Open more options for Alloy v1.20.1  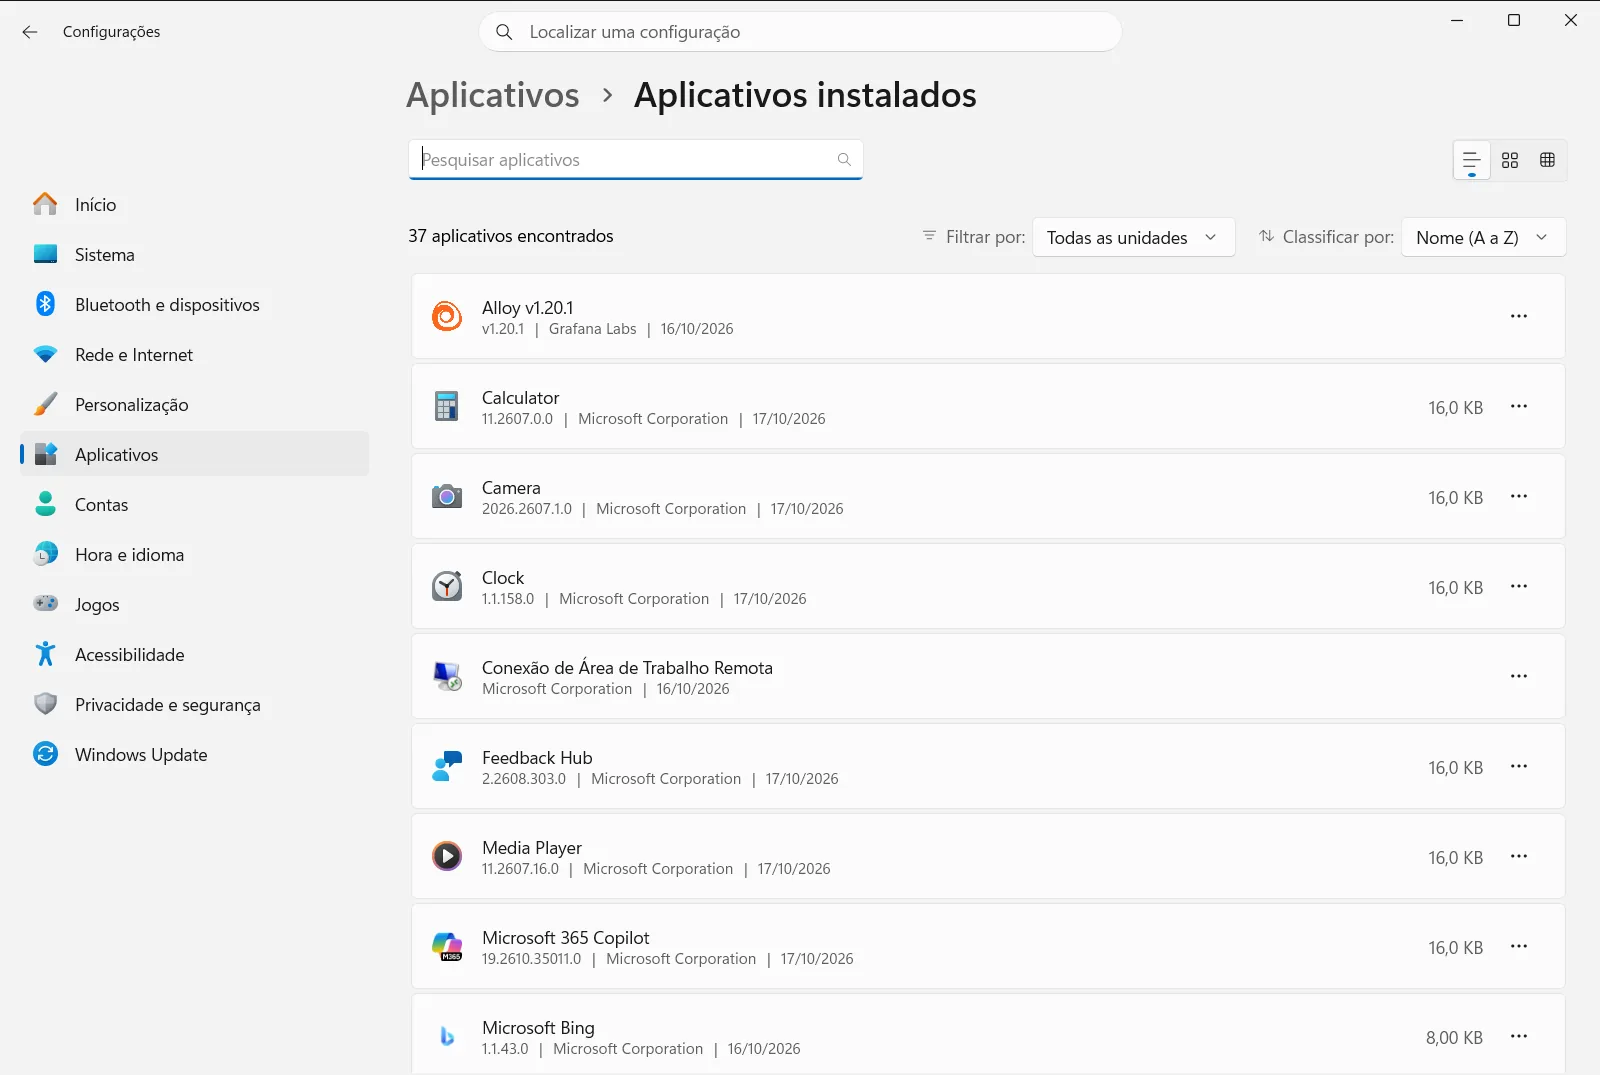click(x=1519, y=316)
